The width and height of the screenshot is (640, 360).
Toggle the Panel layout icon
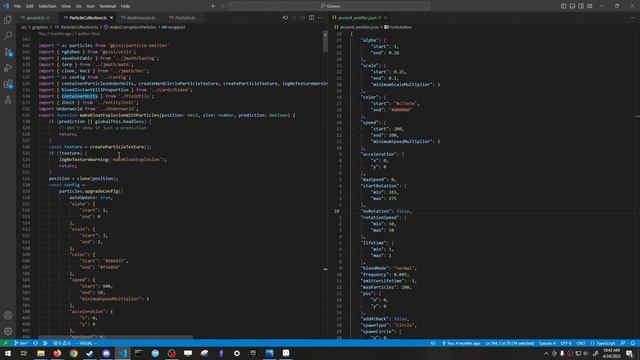(572, 6)
